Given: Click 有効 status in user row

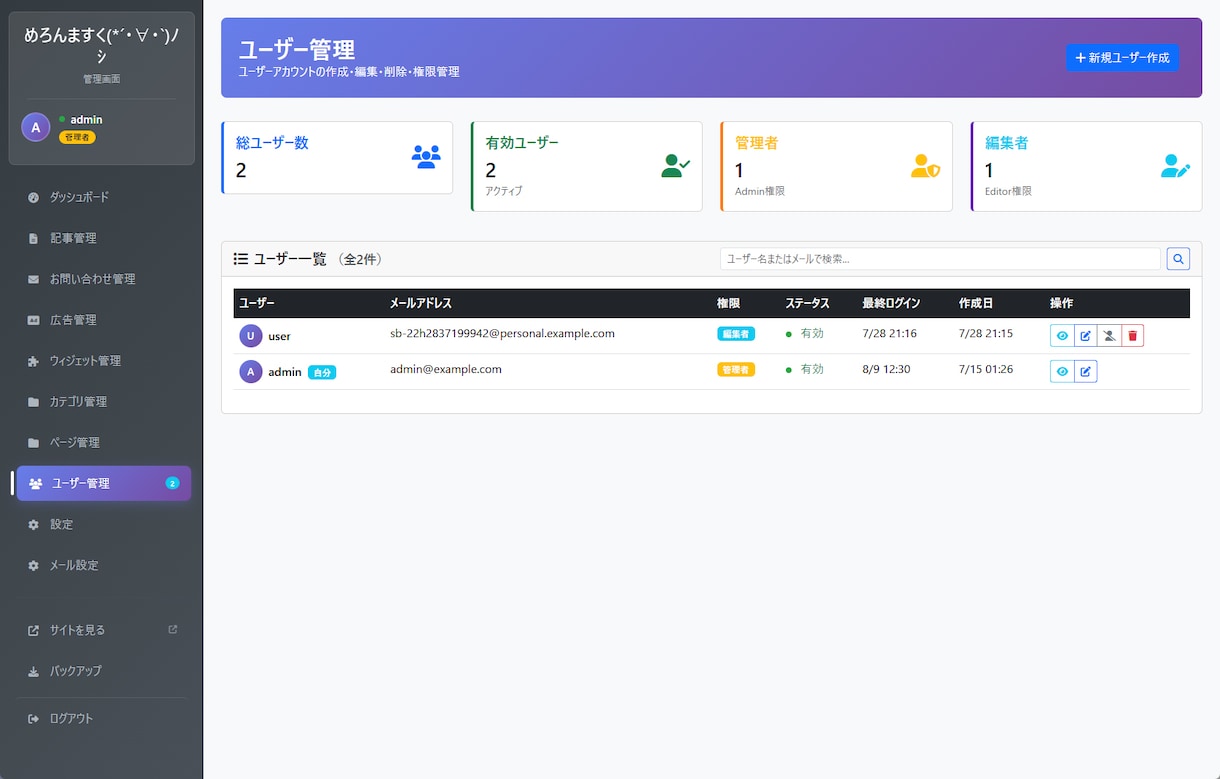Looking at the screenshot, I should [805, 333].
